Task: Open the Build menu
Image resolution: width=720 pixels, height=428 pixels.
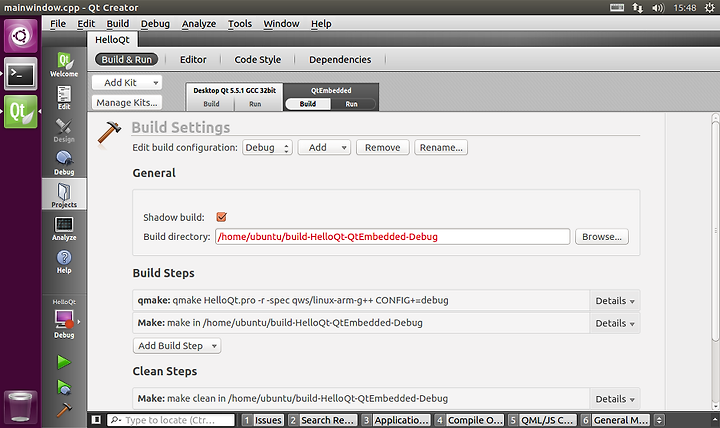Action: 118,23
